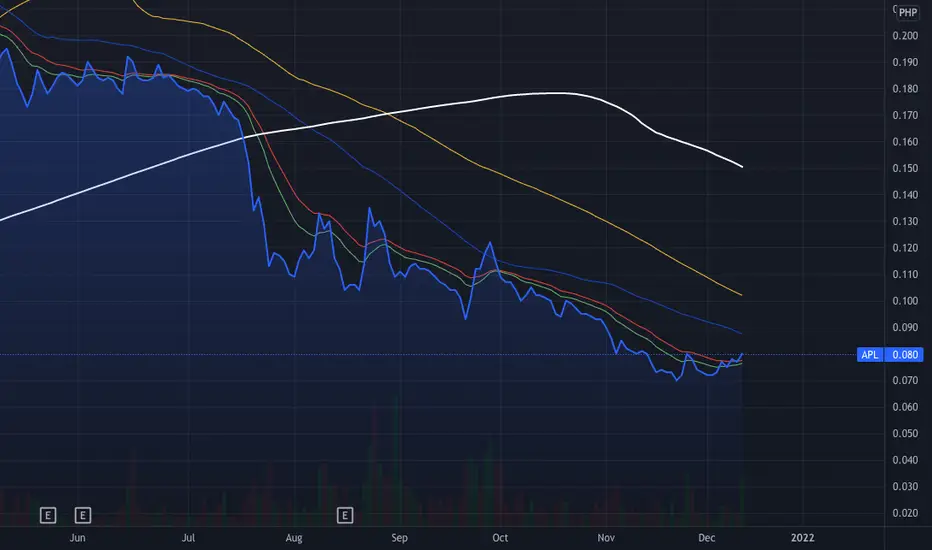Click the 0.050 price axis label
Screen dimensions: 932x550
point(905,433)
